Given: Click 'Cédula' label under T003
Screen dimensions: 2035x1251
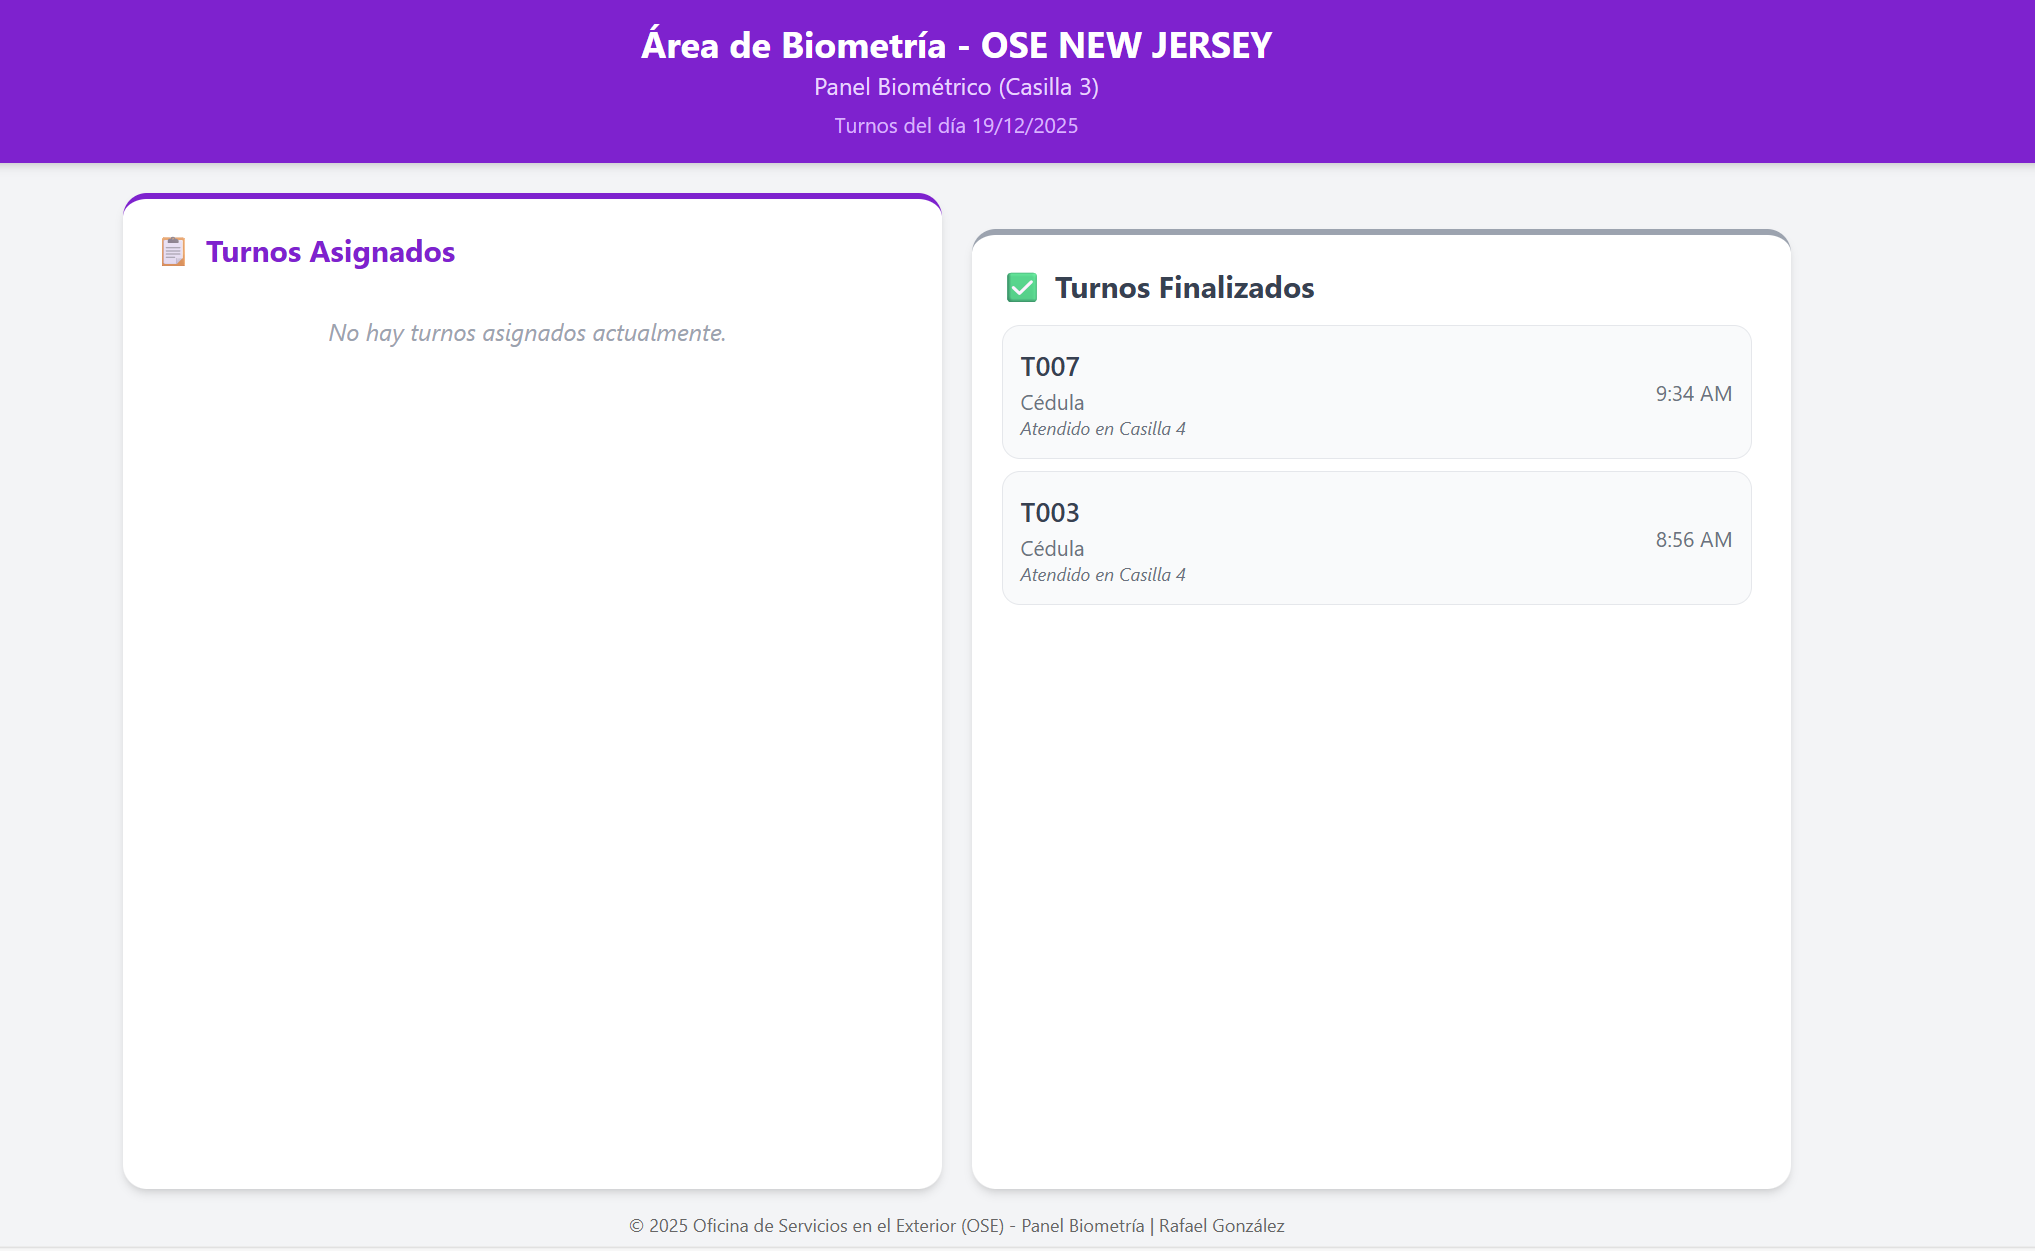Looking at the screenshot, I should (1052, 549).
